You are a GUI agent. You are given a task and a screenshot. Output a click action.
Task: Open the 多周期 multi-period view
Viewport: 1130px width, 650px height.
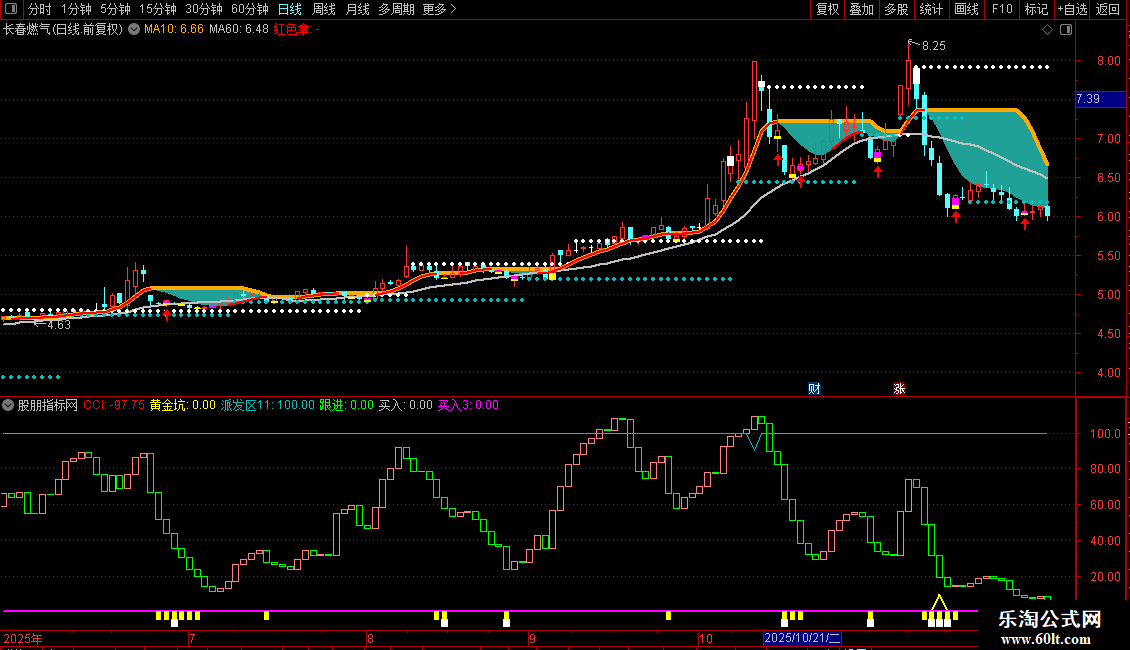pyautogui.click(x=396, y=9)
